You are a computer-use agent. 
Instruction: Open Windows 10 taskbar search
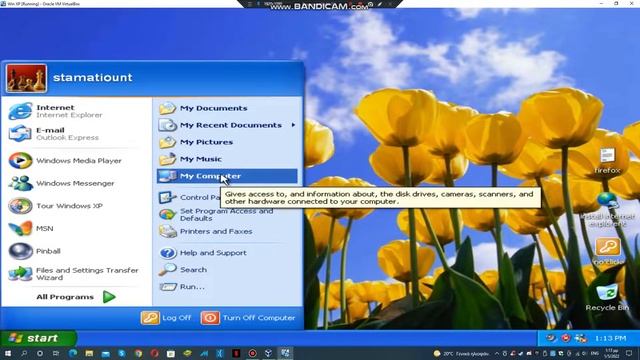tap(24, 353)
